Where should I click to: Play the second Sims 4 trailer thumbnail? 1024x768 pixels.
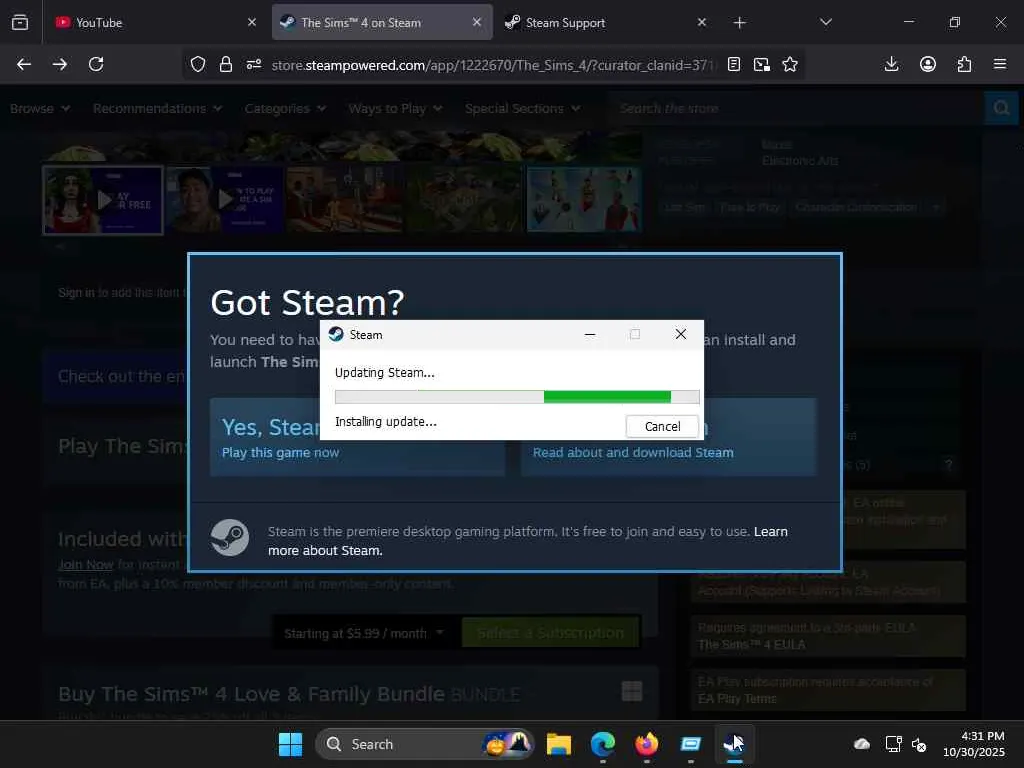225,200
